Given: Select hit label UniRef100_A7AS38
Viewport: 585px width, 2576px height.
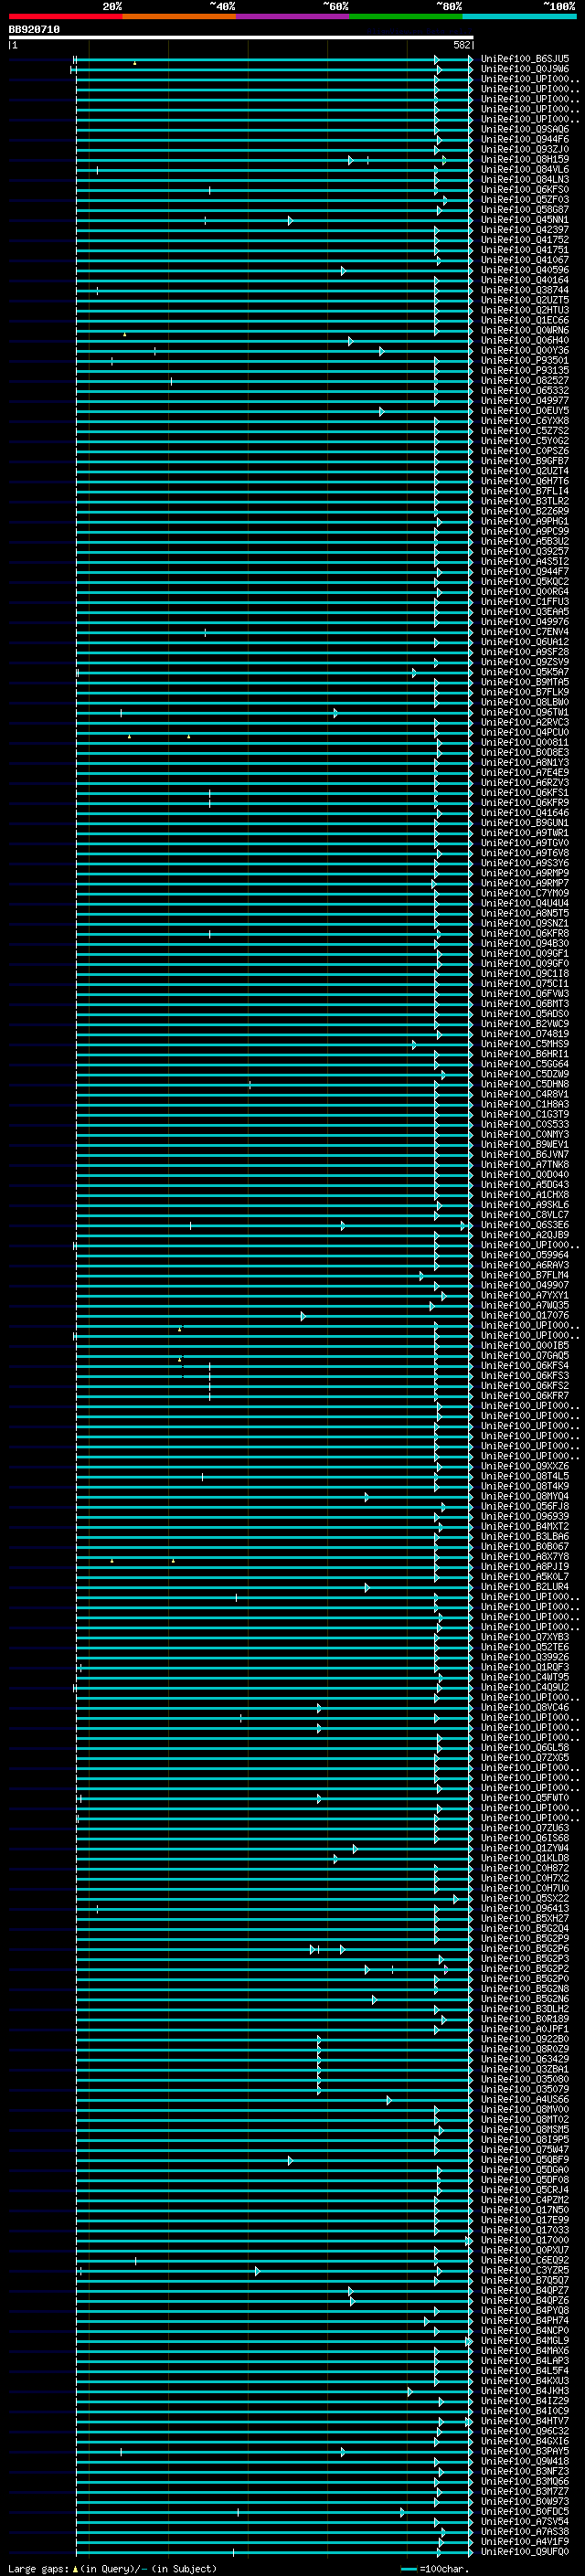Looking at the screenshot, I should [x=525, y=2531].
